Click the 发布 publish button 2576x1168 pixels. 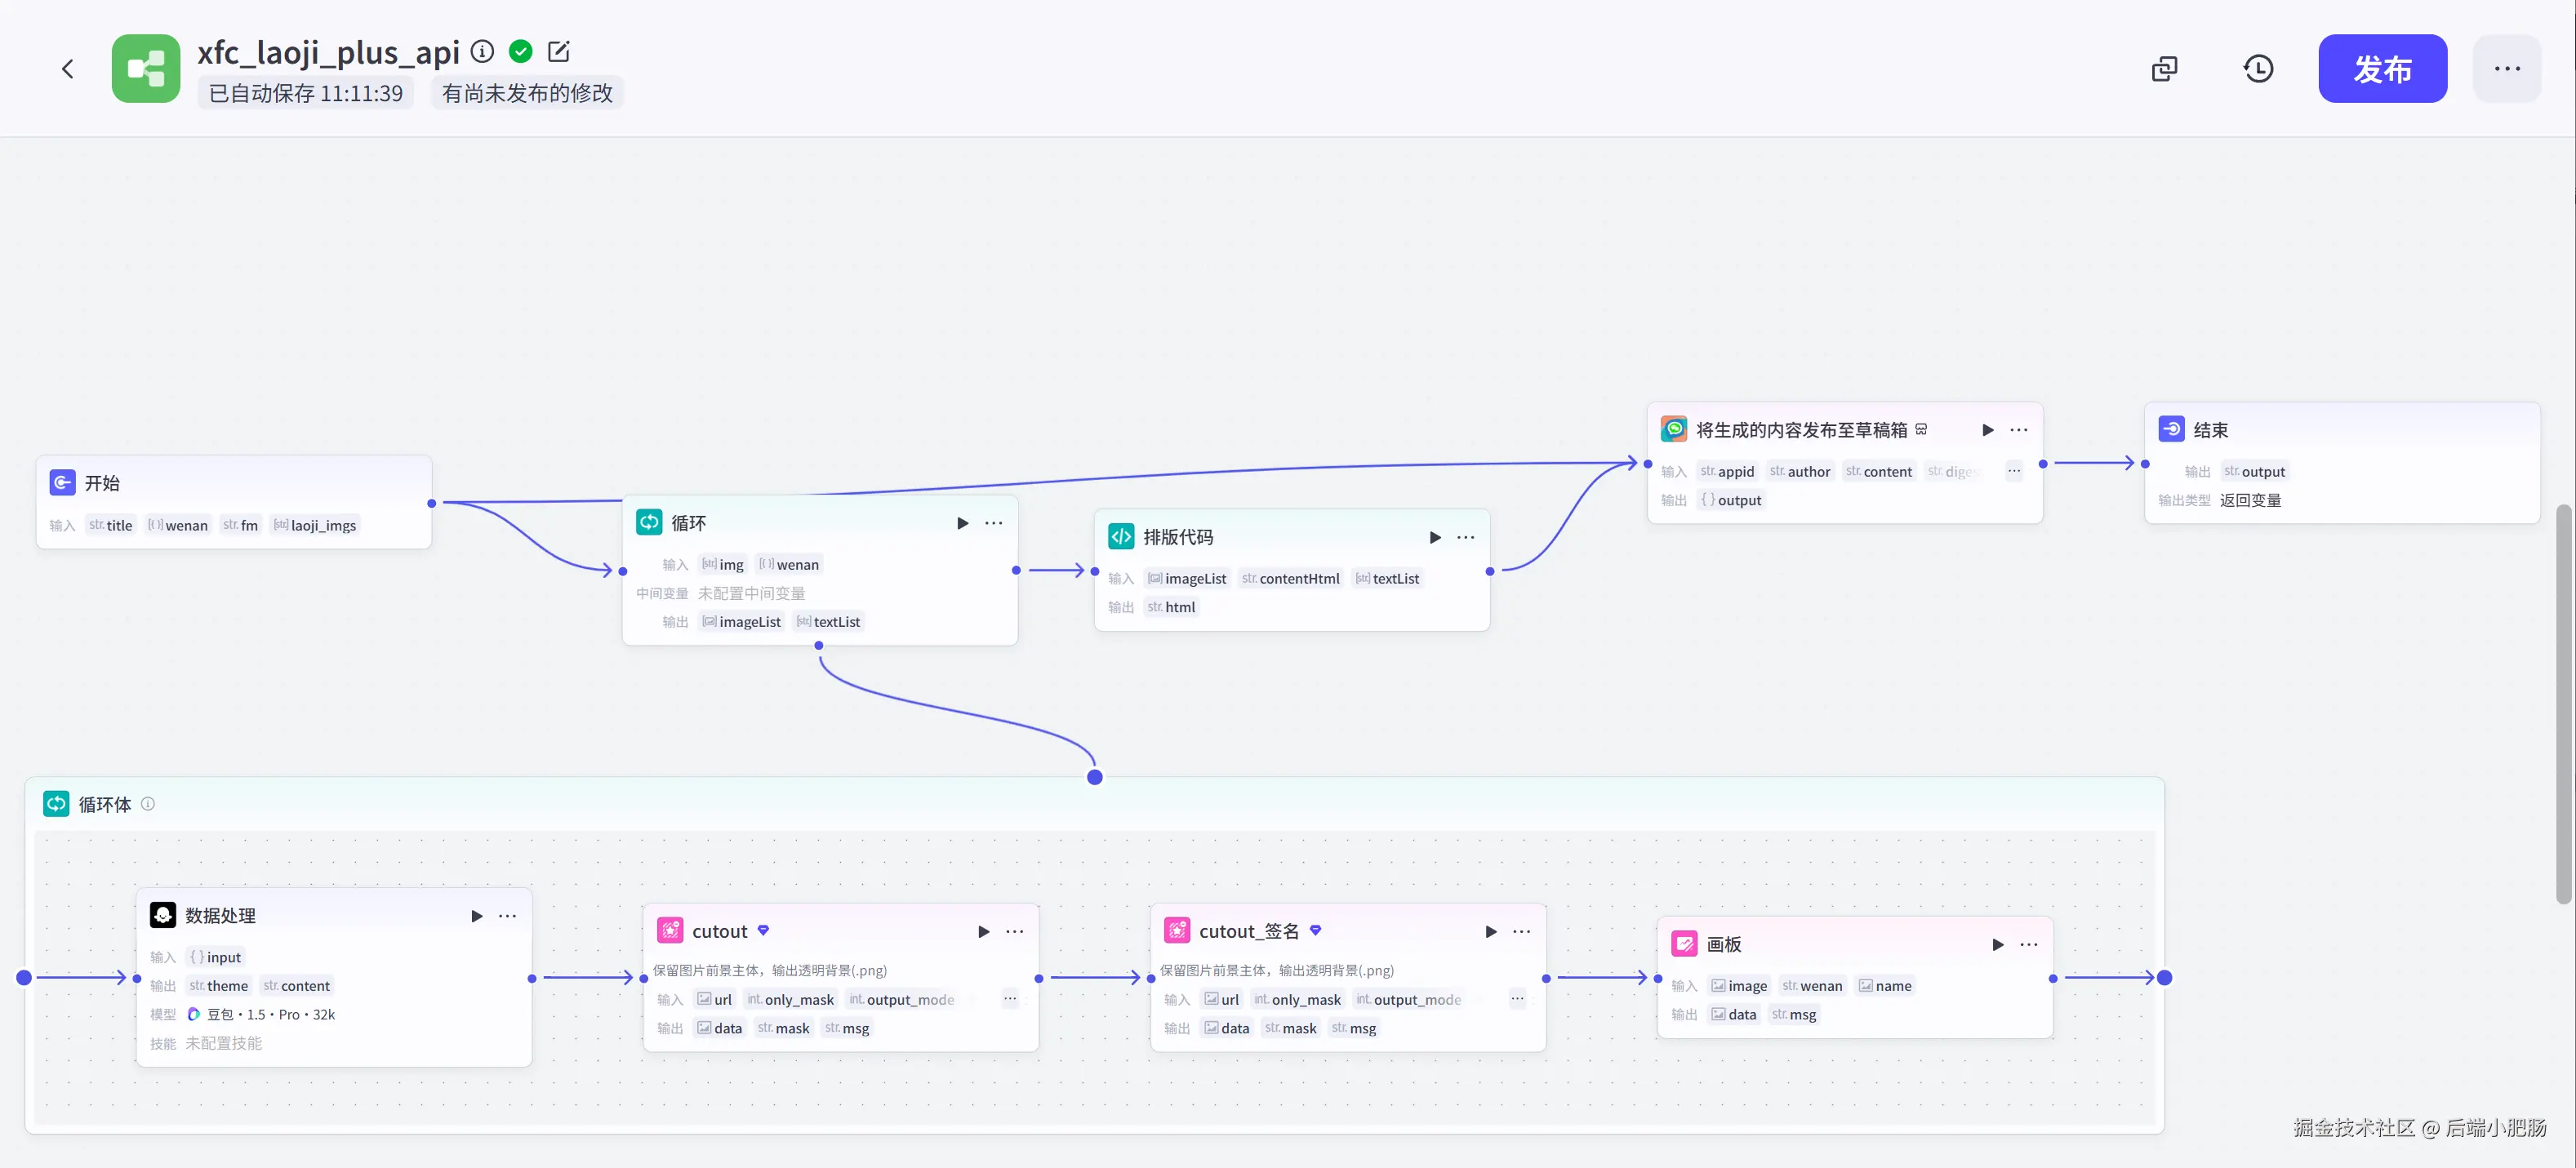pyautogui.click(x=2382, y=69)
